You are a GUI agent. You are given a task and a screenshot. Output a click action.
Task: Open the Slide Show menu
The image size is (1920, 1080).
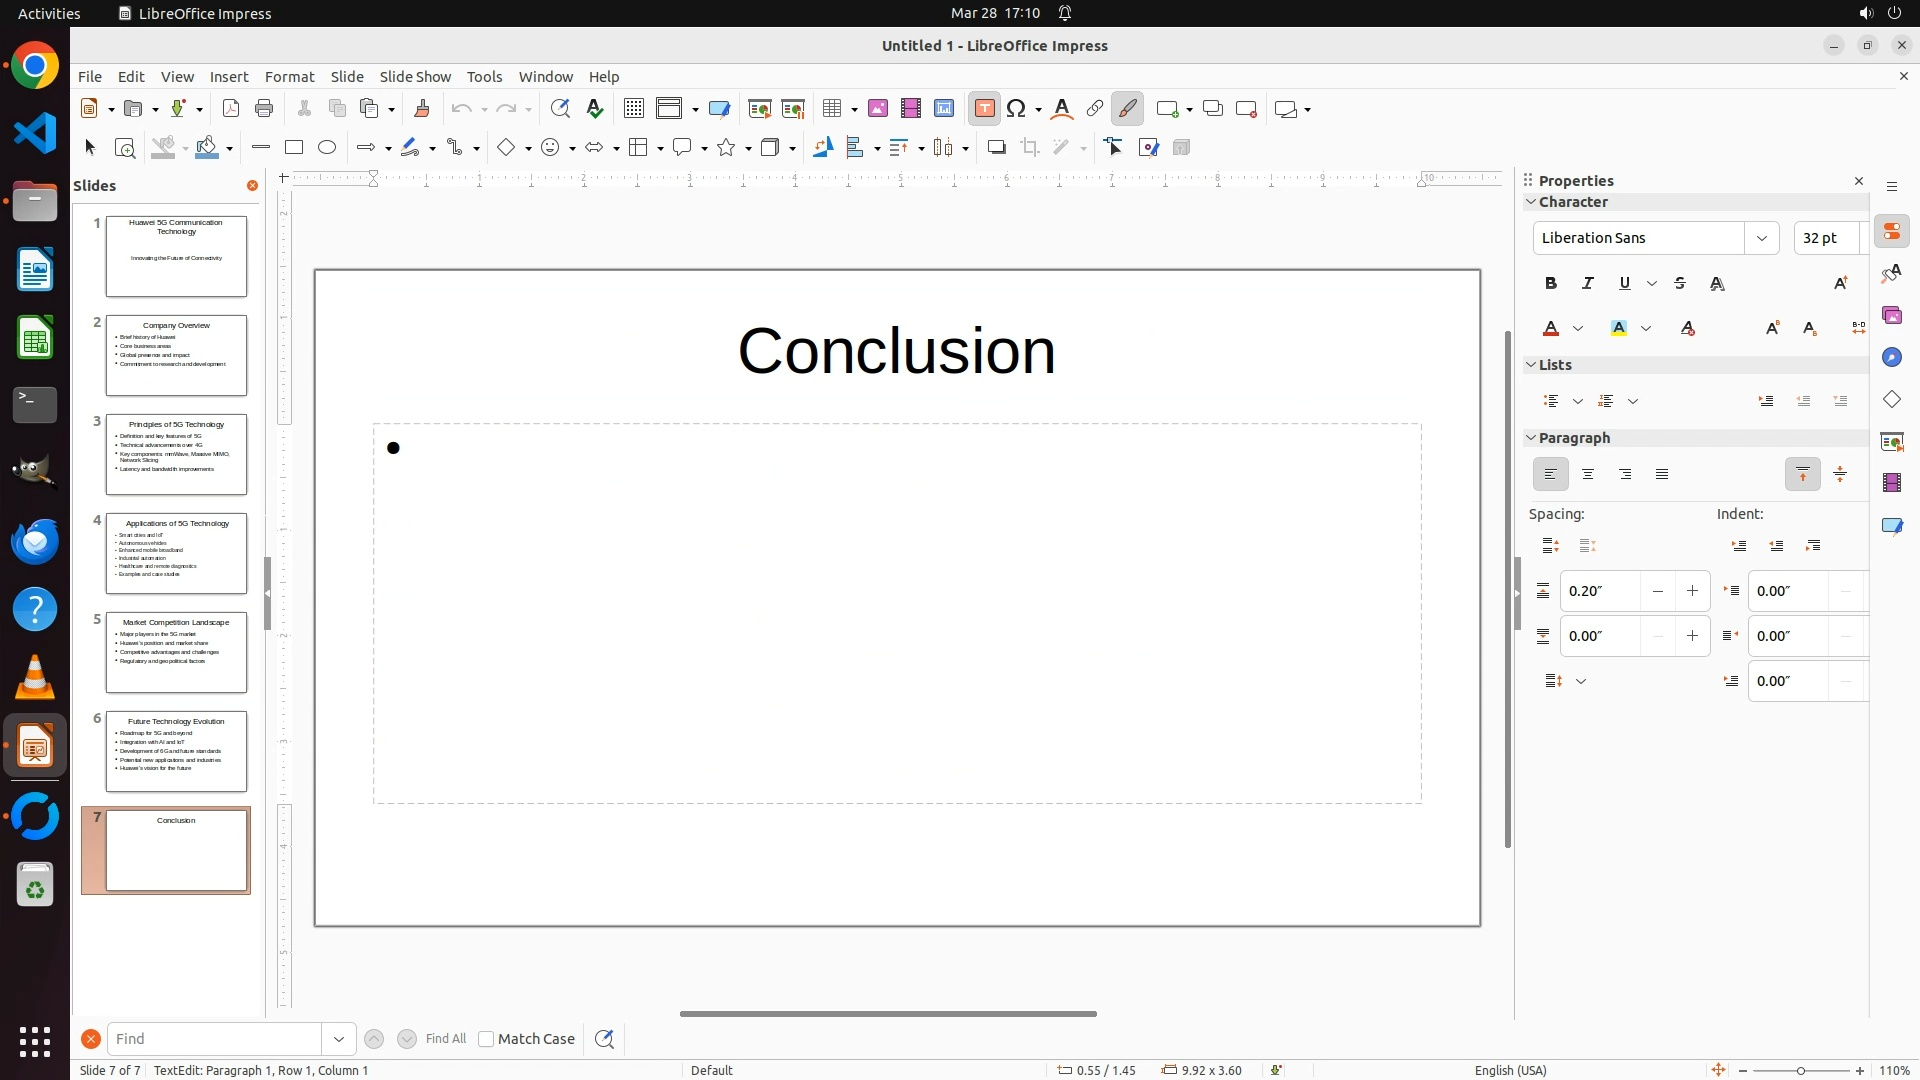pyautogui.click(x=415, y=77)
